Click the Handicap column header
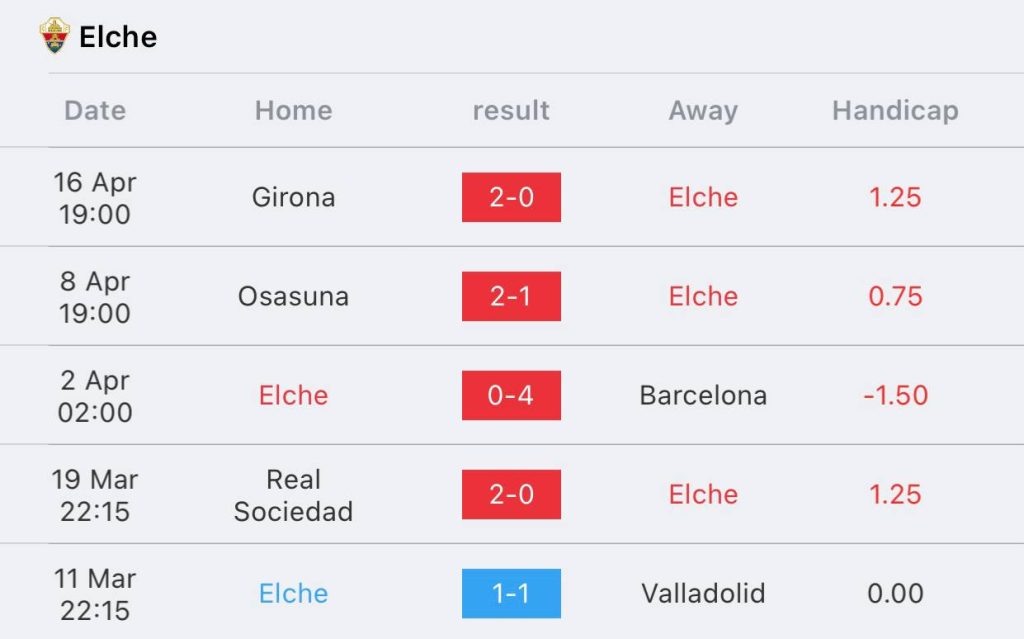This screenshot has width=1024, height=639. click(x=895, y=110)
